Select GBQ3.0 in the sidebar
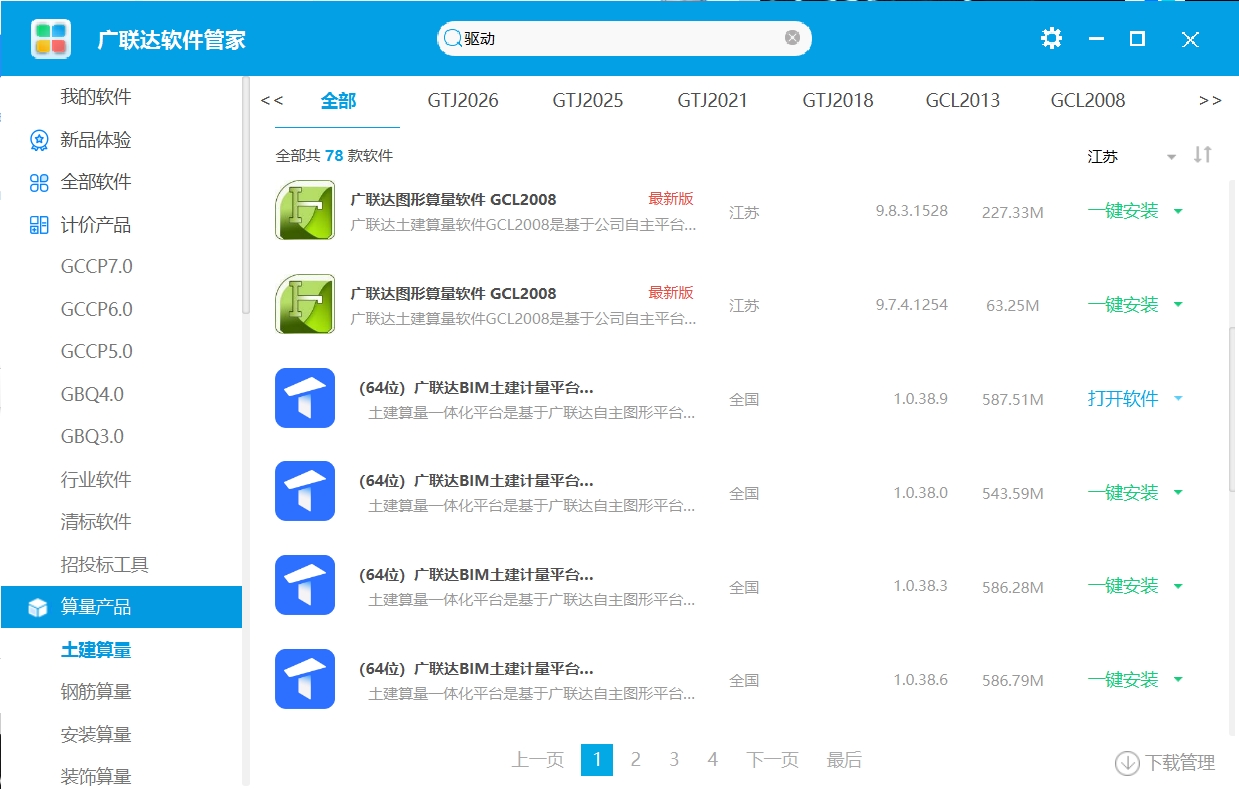 [93, 437]
